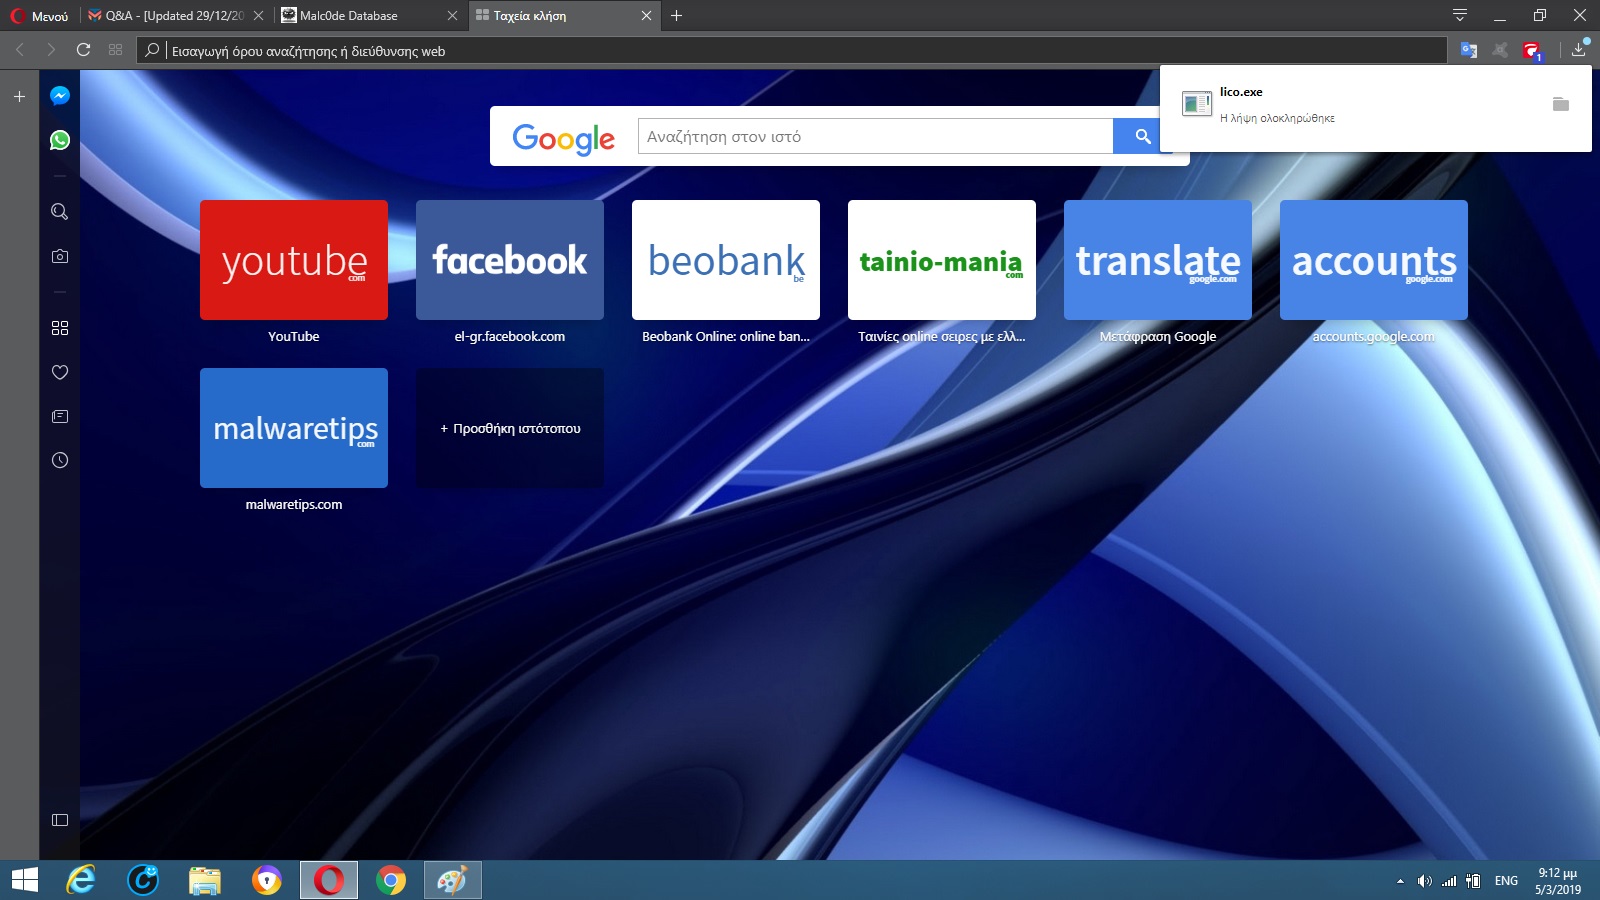This screenshot has height=900, width=1600.
Task: Click the Google search input field
Action: pyautogui.click(x=875, y=136)
